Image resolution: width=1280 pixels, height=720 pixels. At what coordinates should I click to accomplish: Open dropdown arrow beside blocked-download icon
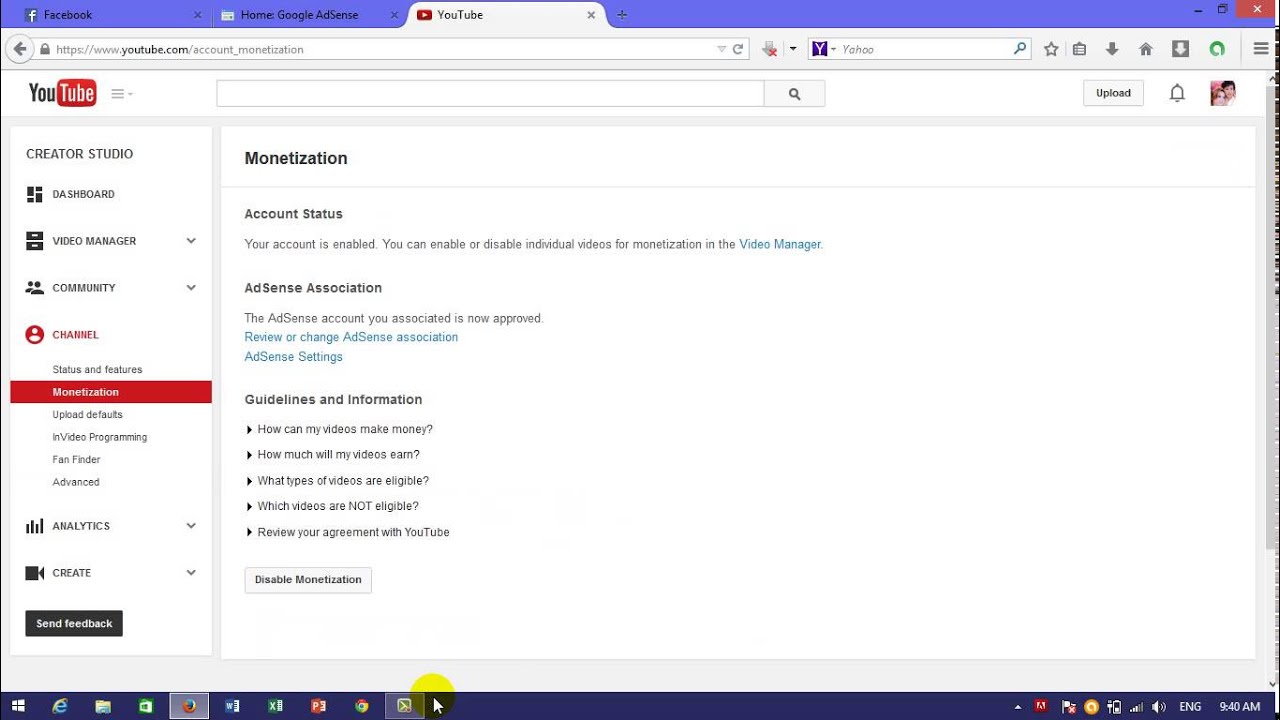(x=793, y=49)
